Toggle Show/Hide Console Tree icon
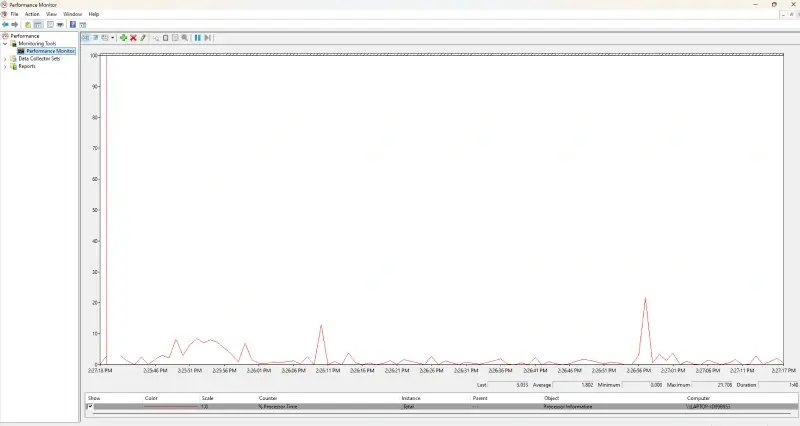The width and height of the screenshot is (800, 426). point(38,24)
